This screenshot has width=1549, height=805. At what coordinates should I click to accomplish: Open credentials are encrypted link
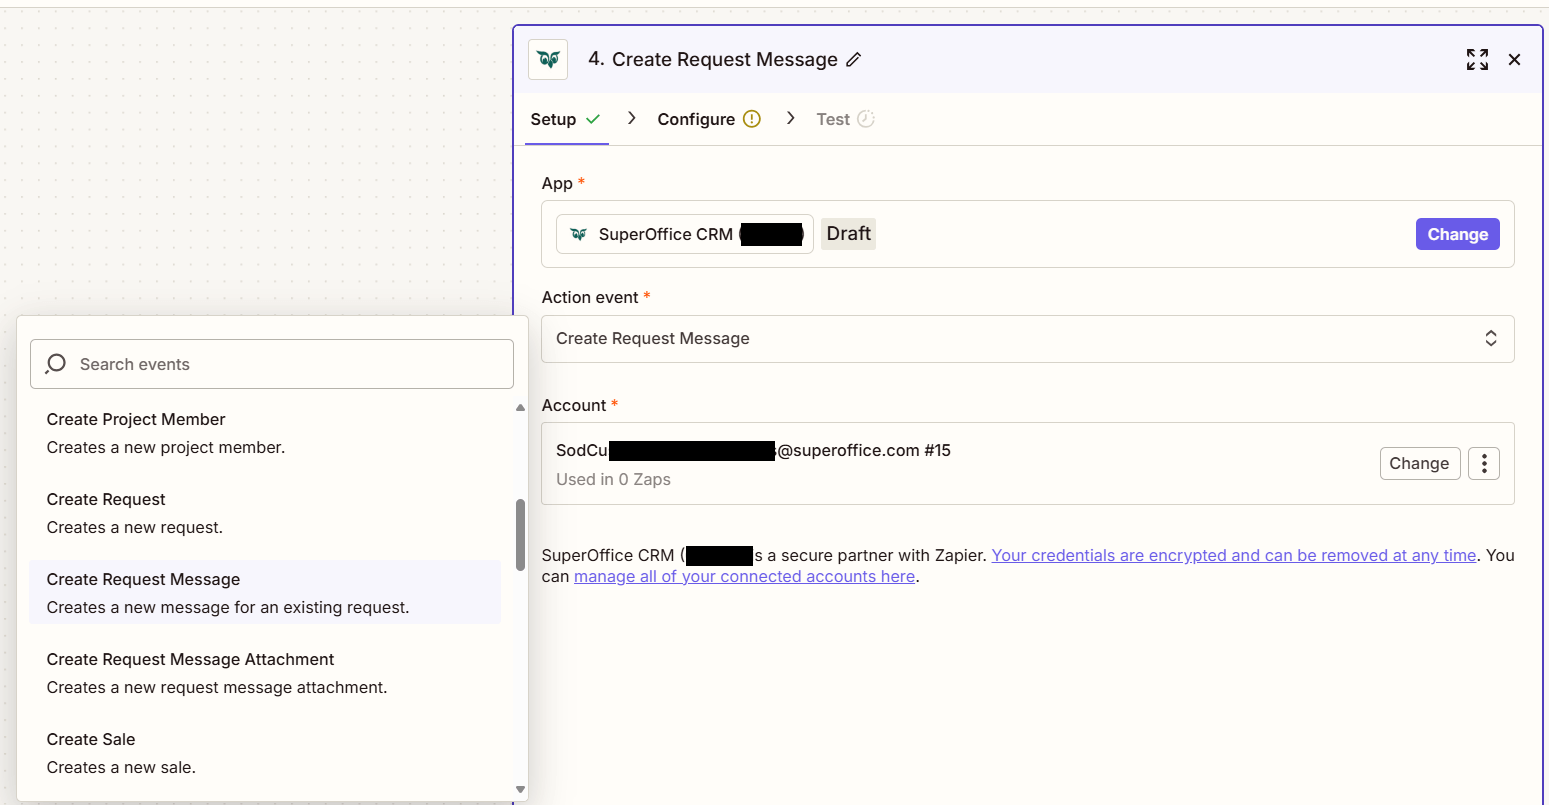tap(1234, 555)
